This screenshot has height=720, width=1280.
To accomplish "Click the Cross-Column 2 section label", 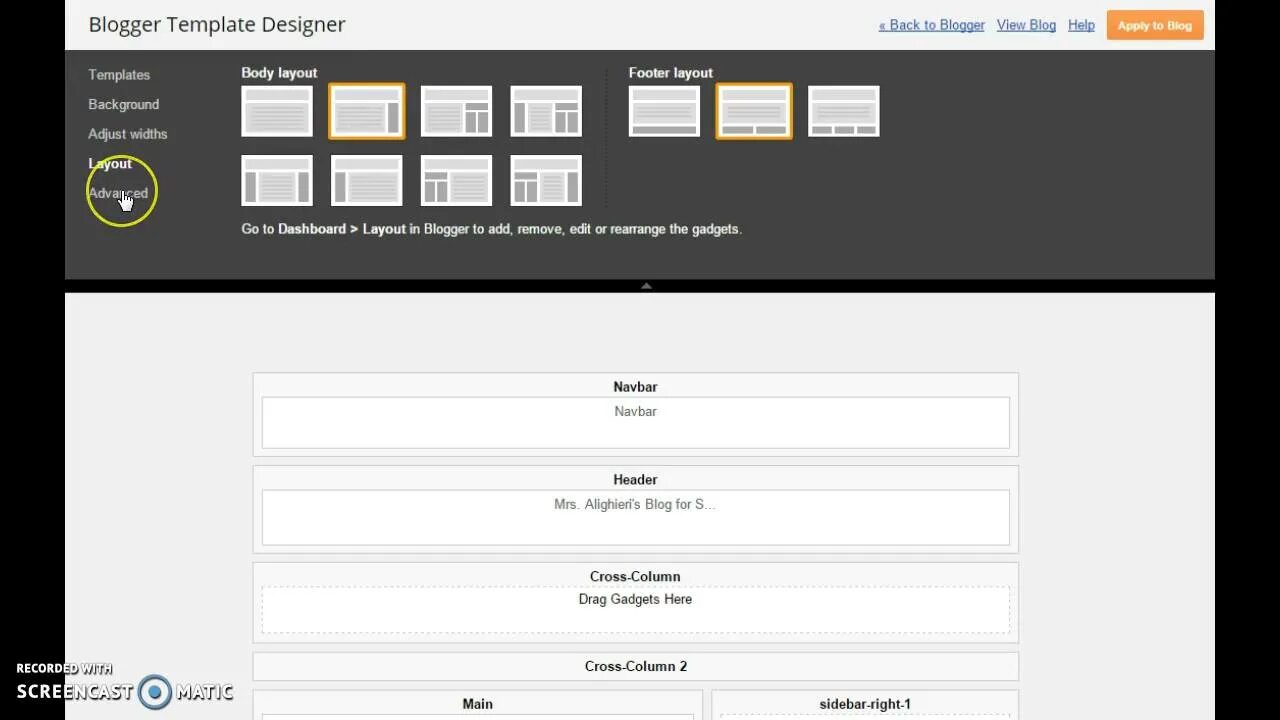I will (635, 666).
